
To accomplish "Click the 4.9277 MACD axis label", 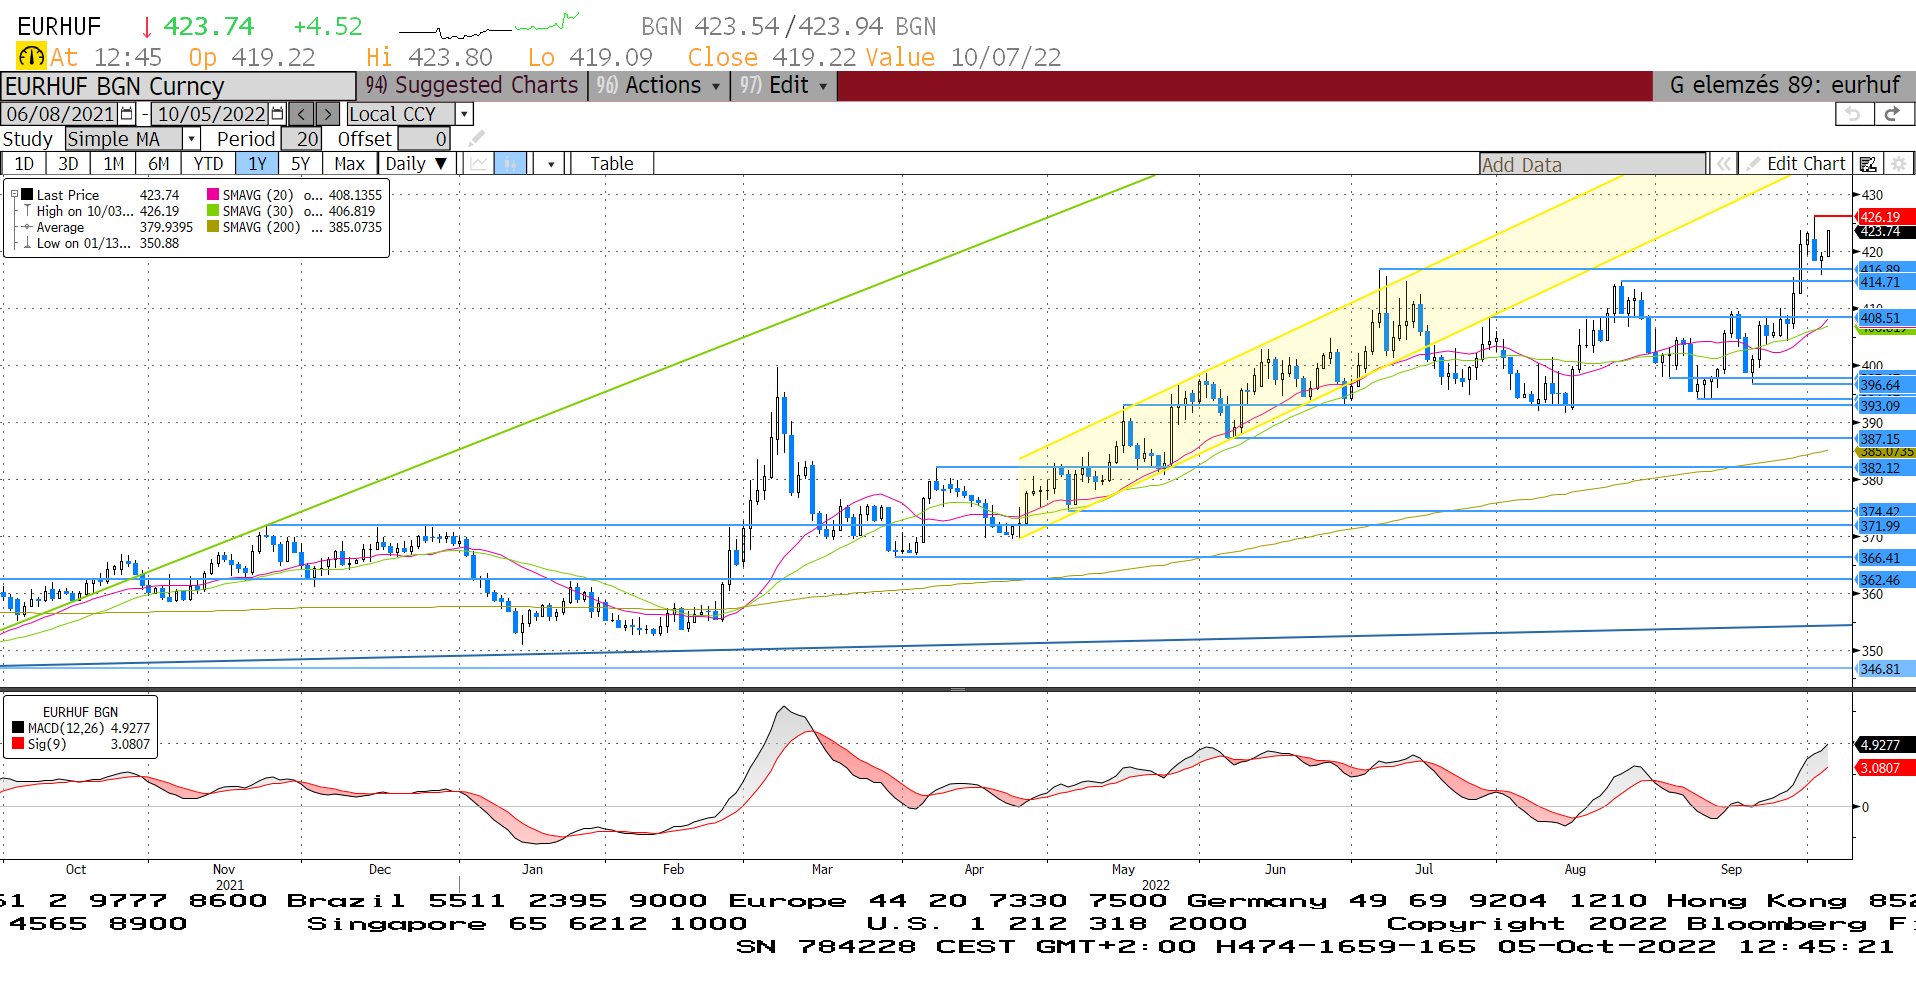I will coord(1885,745).
